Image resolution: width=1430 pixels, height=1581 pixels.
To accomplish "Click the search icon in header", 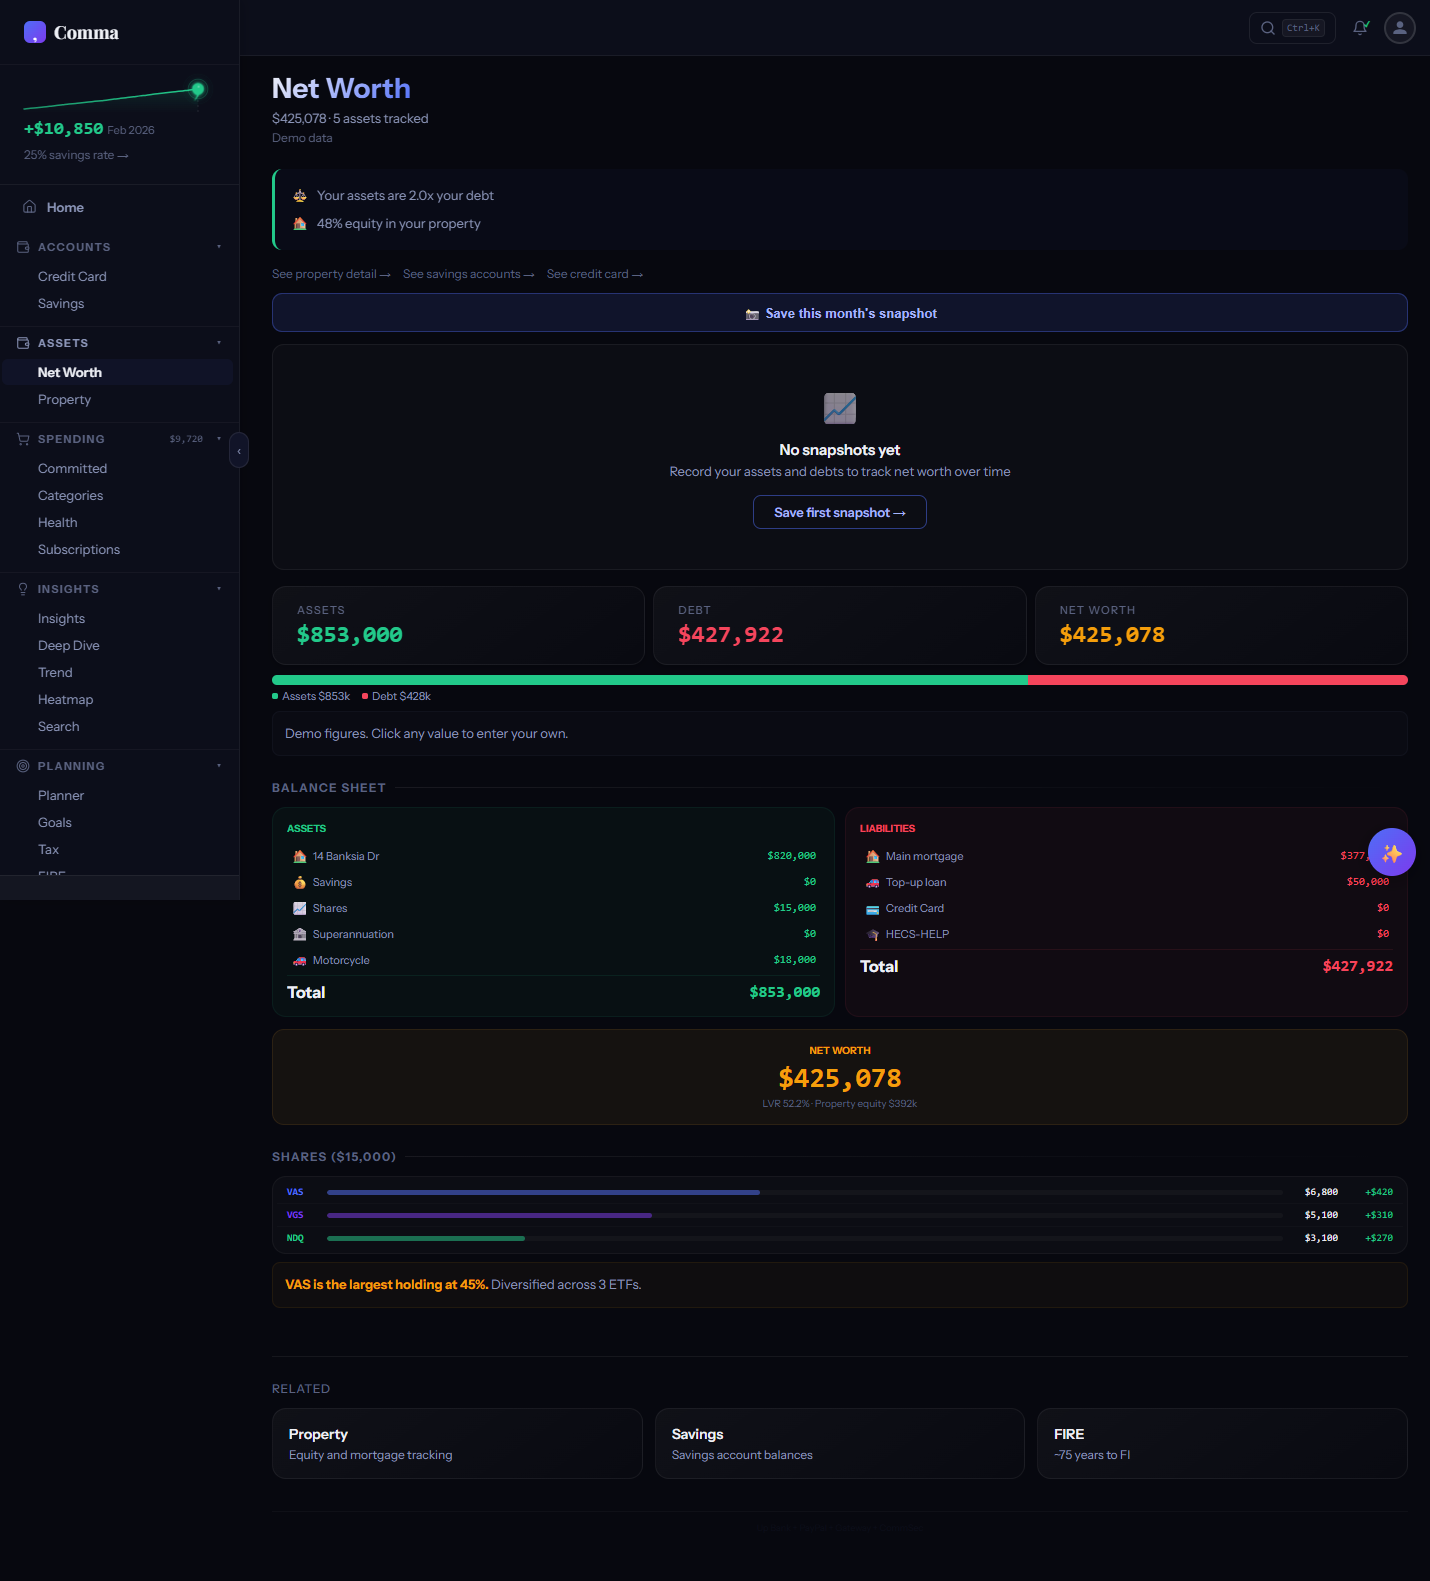I will tap(1268, 28).
